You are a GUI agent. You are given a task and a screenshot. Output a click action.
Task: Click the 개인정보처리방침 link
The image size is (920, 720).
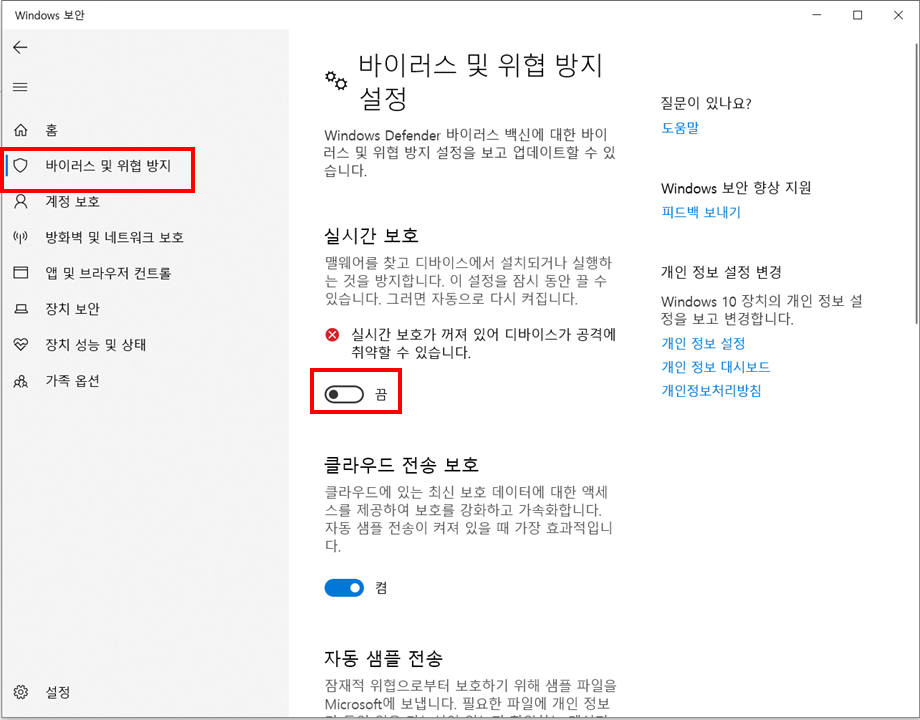(x=711, y=391)
